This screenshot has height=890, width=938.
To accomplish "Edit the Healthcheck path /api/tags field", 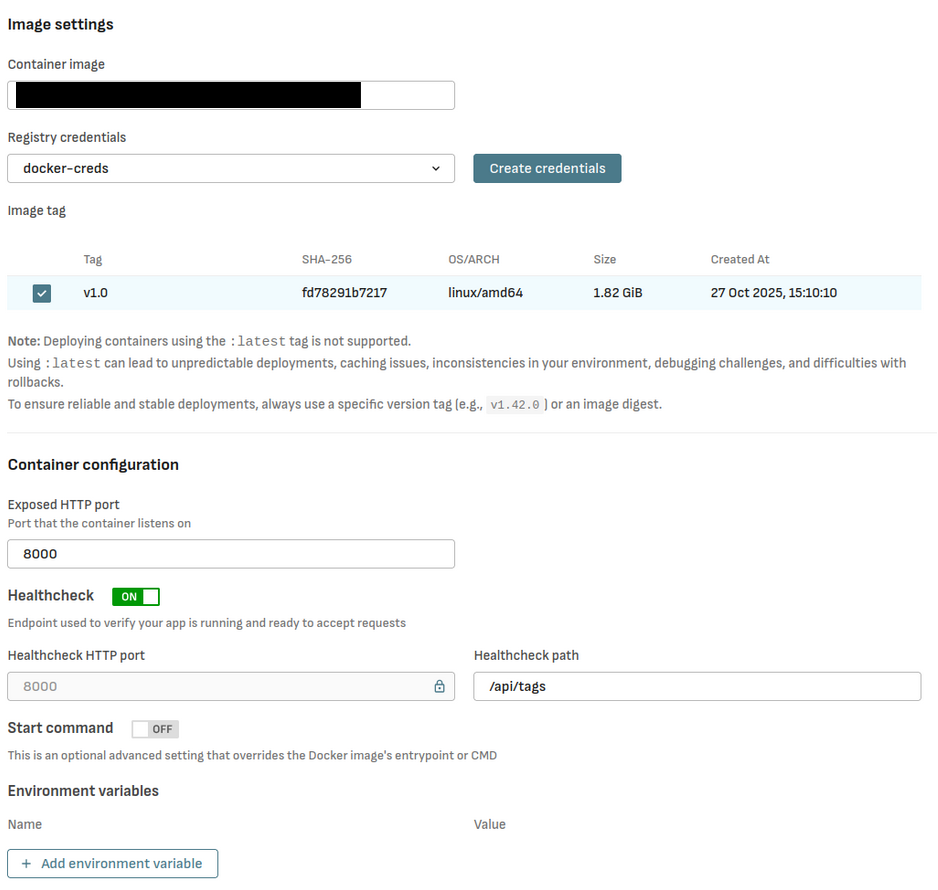I will 696,687.
